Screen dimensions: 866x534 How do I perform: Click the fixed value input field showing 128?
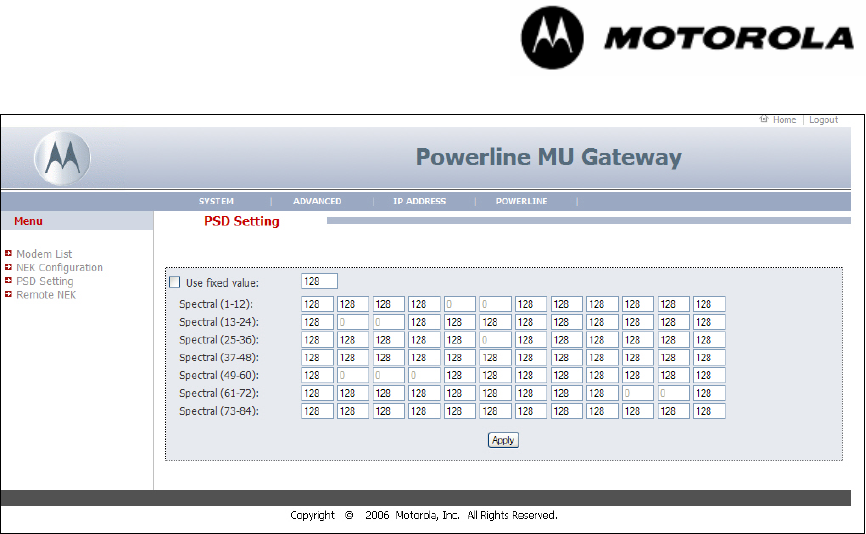point(319,281)
